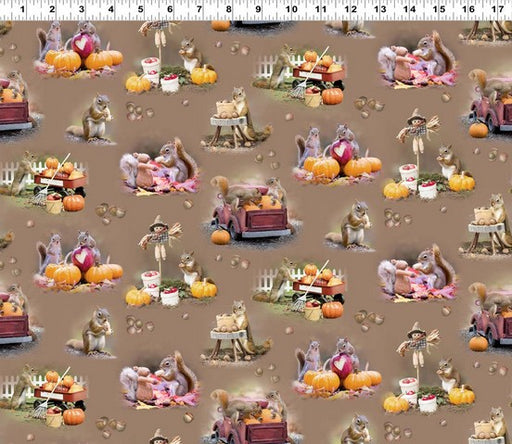The width and height of the screenshot is (512, 444).
Task: Click the number 5 on the ruler
Action: pyautogui.click(x=140, y=9)
